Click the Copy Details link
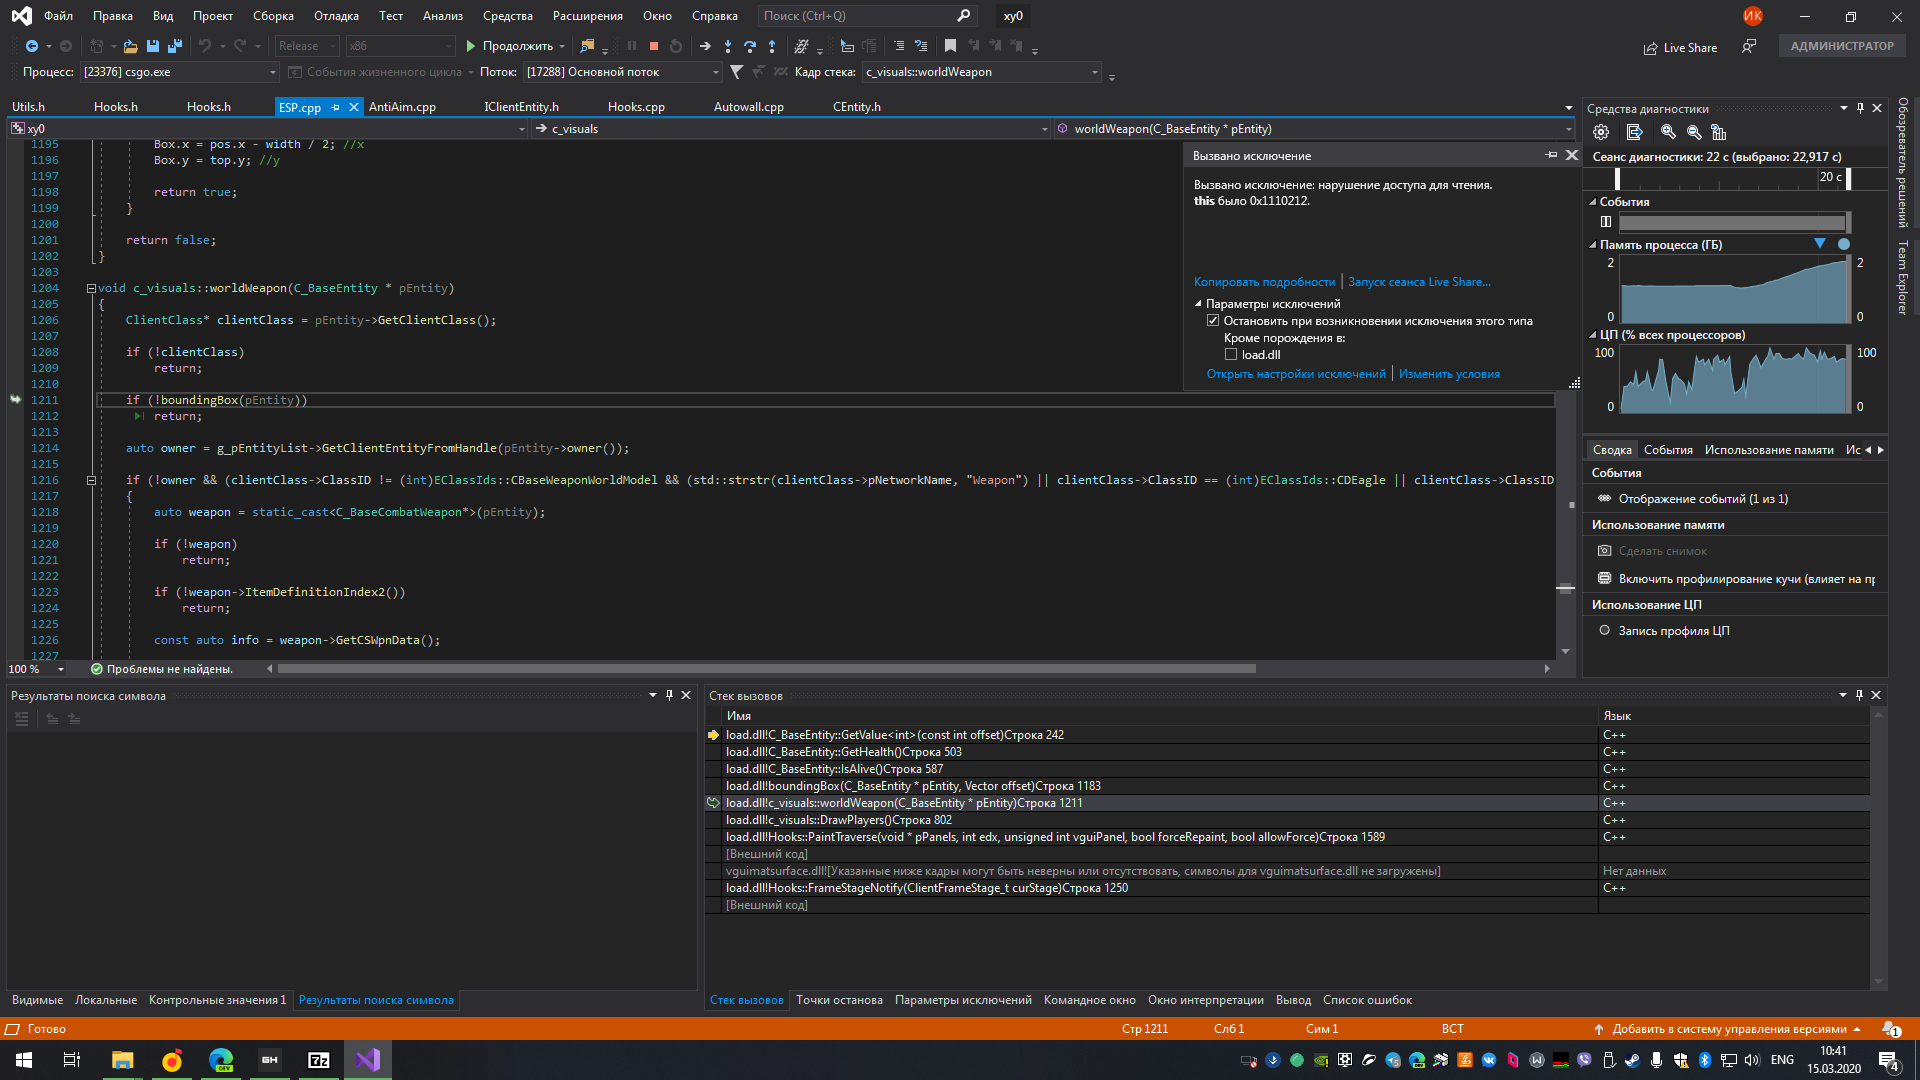This screenshot has height=1080, width=1920. [1264, 282]
